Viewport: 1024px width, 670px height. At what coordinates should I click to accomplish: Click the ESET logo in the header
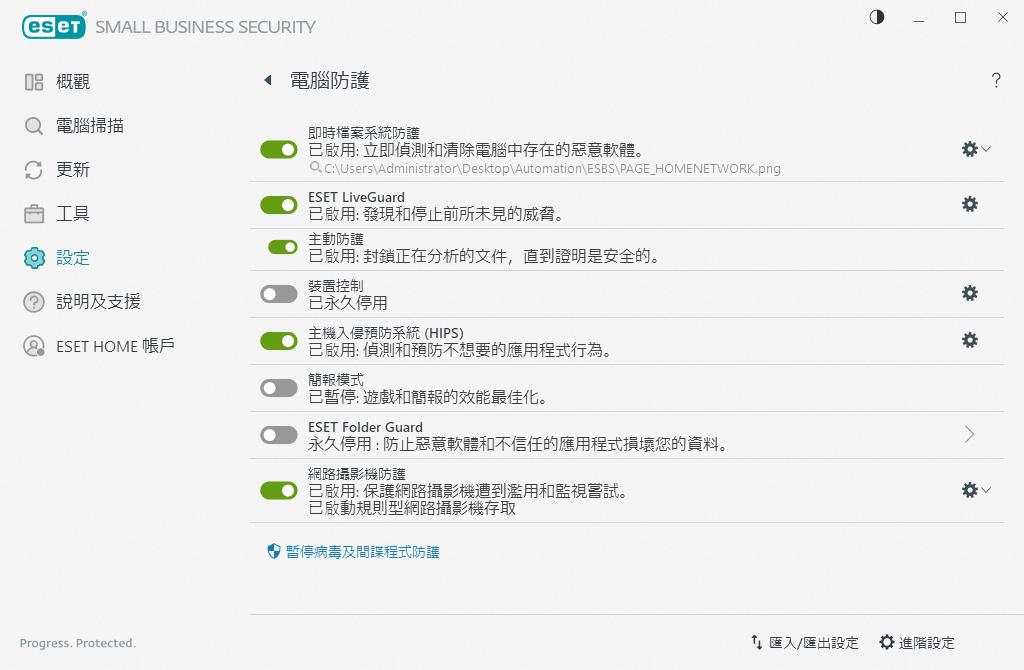pos(54,27)
